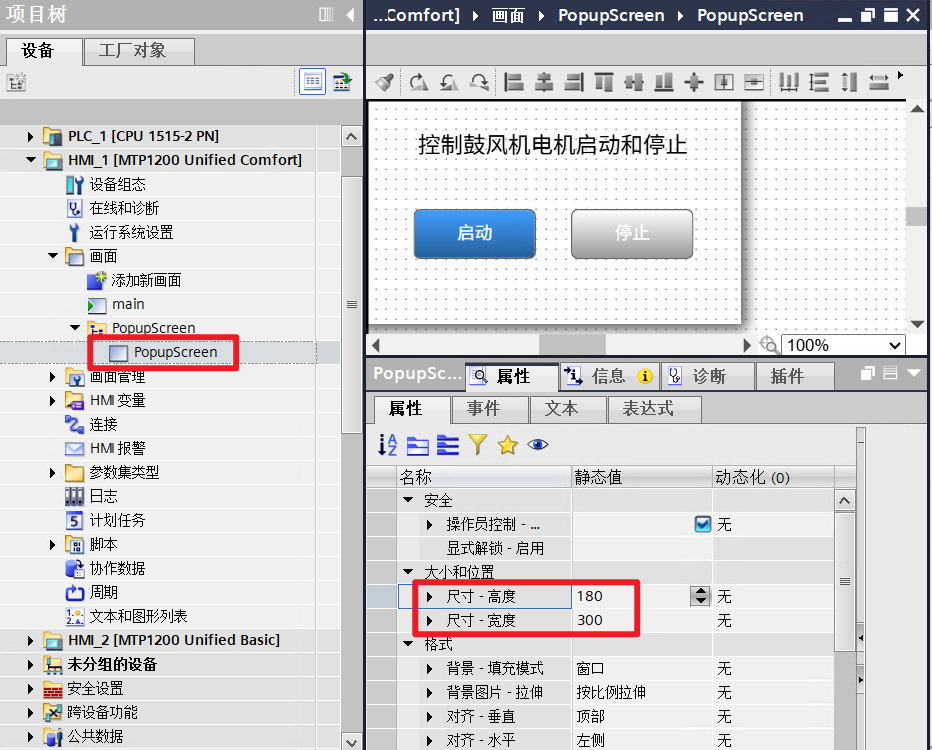Toggle the eye visibility icon in properties
Screen dimensions: 932x750
[538, 445]
